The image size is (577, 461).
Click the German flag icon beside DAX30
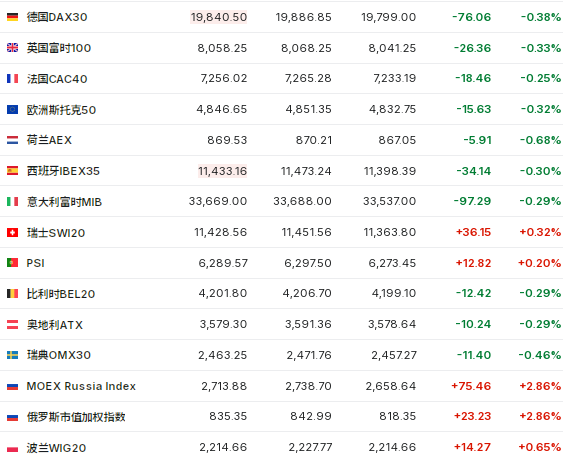click(12, 17)
